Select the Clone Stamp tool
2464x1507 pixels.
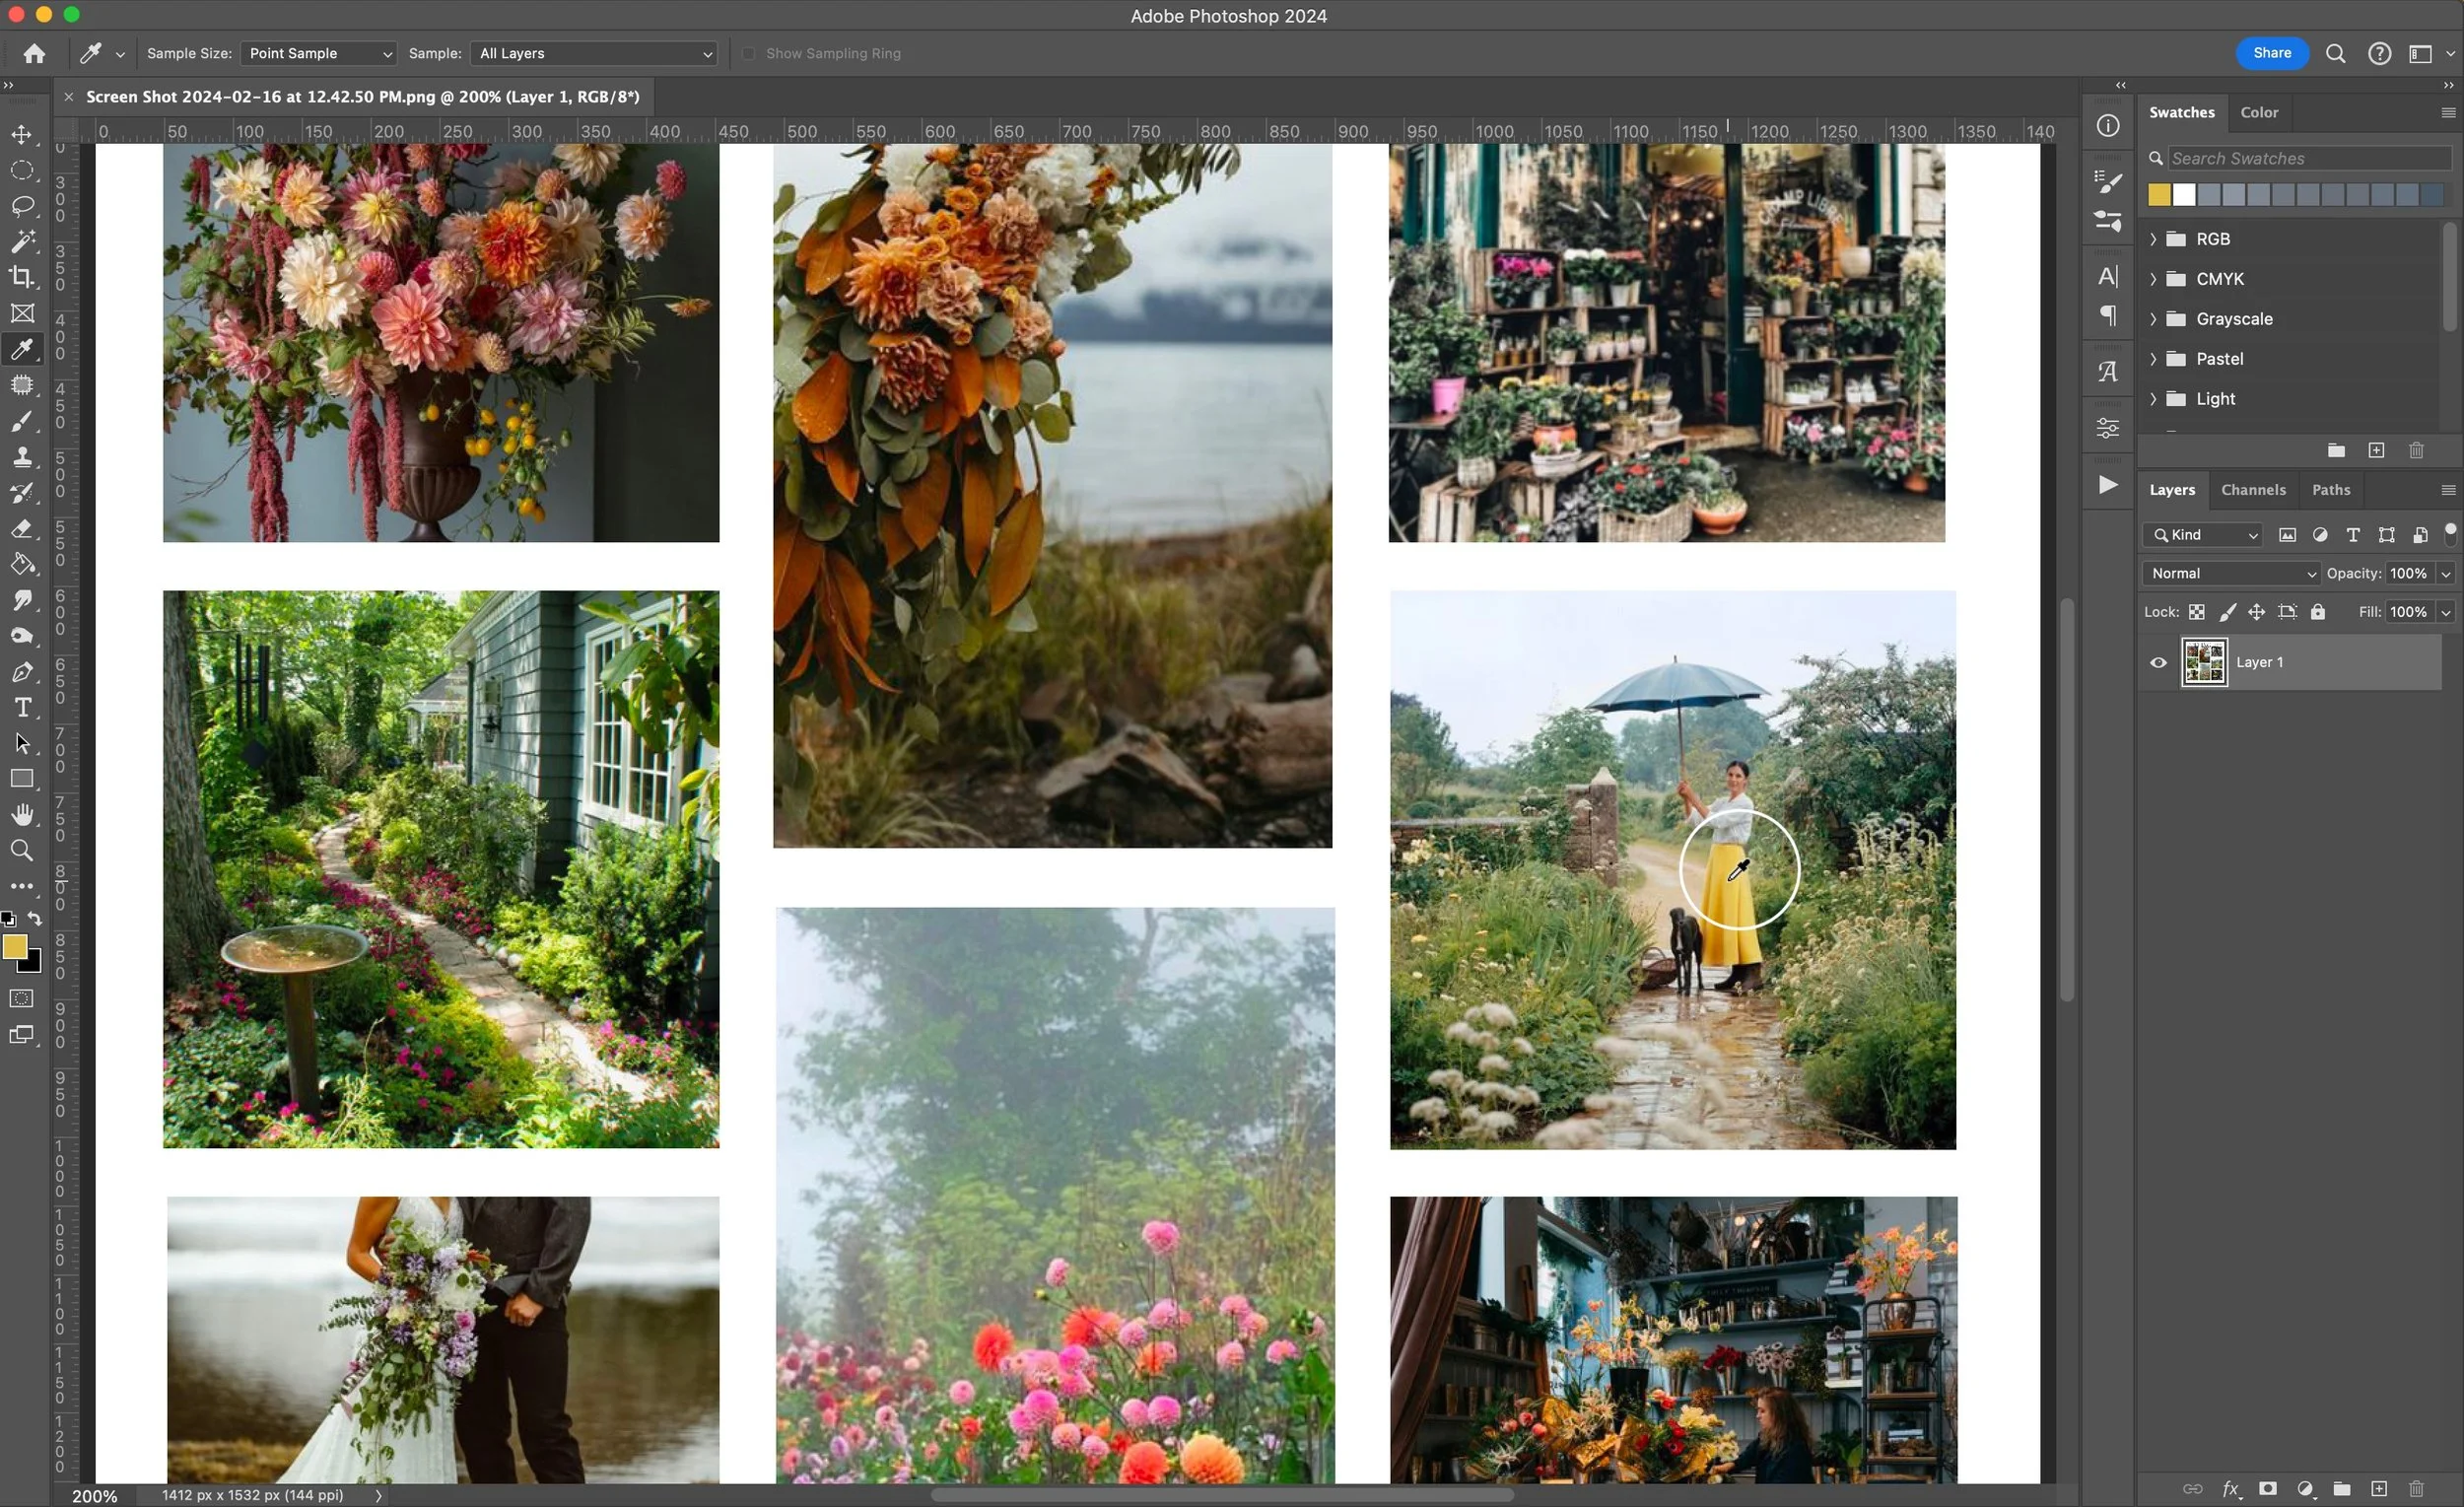(22, 457)
